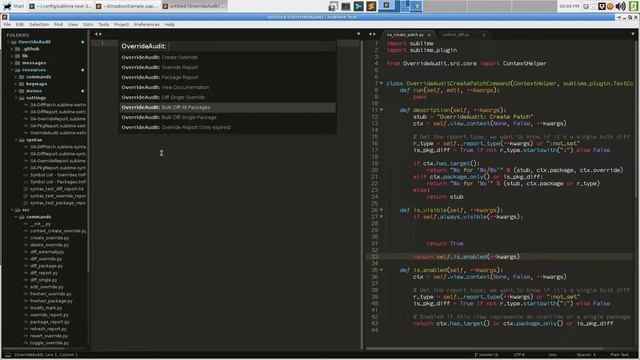Open the Start menu icon in taskbar
This screenshot has height=360, width=640.
click(7, 6)
